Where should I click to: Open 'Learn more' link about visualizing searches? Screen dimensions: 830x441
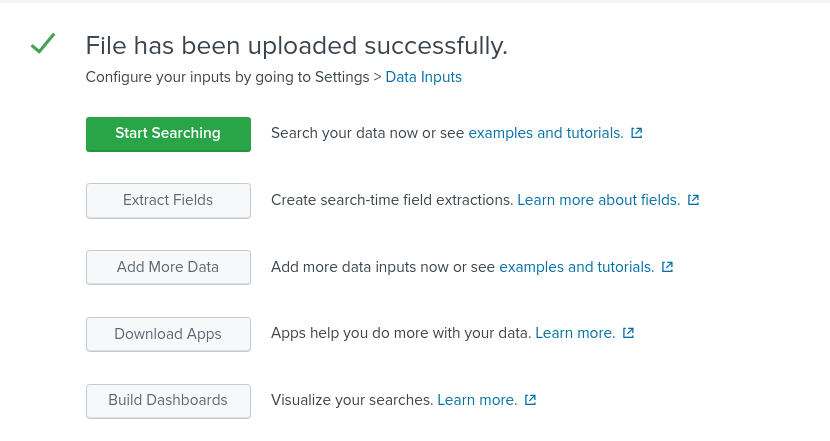coord(477,400)
